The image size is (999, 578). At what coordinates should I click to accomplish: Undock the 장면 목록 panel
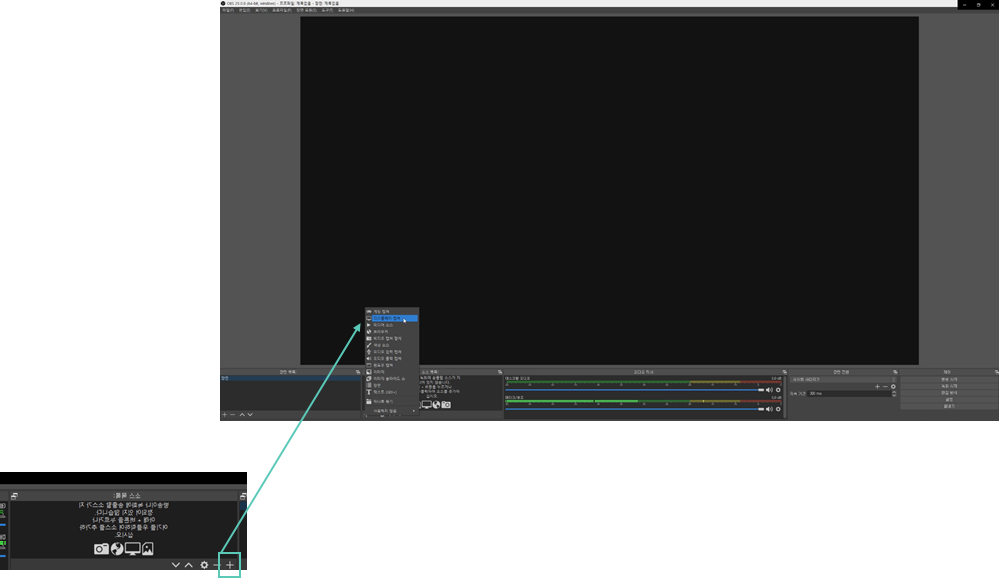358,372
